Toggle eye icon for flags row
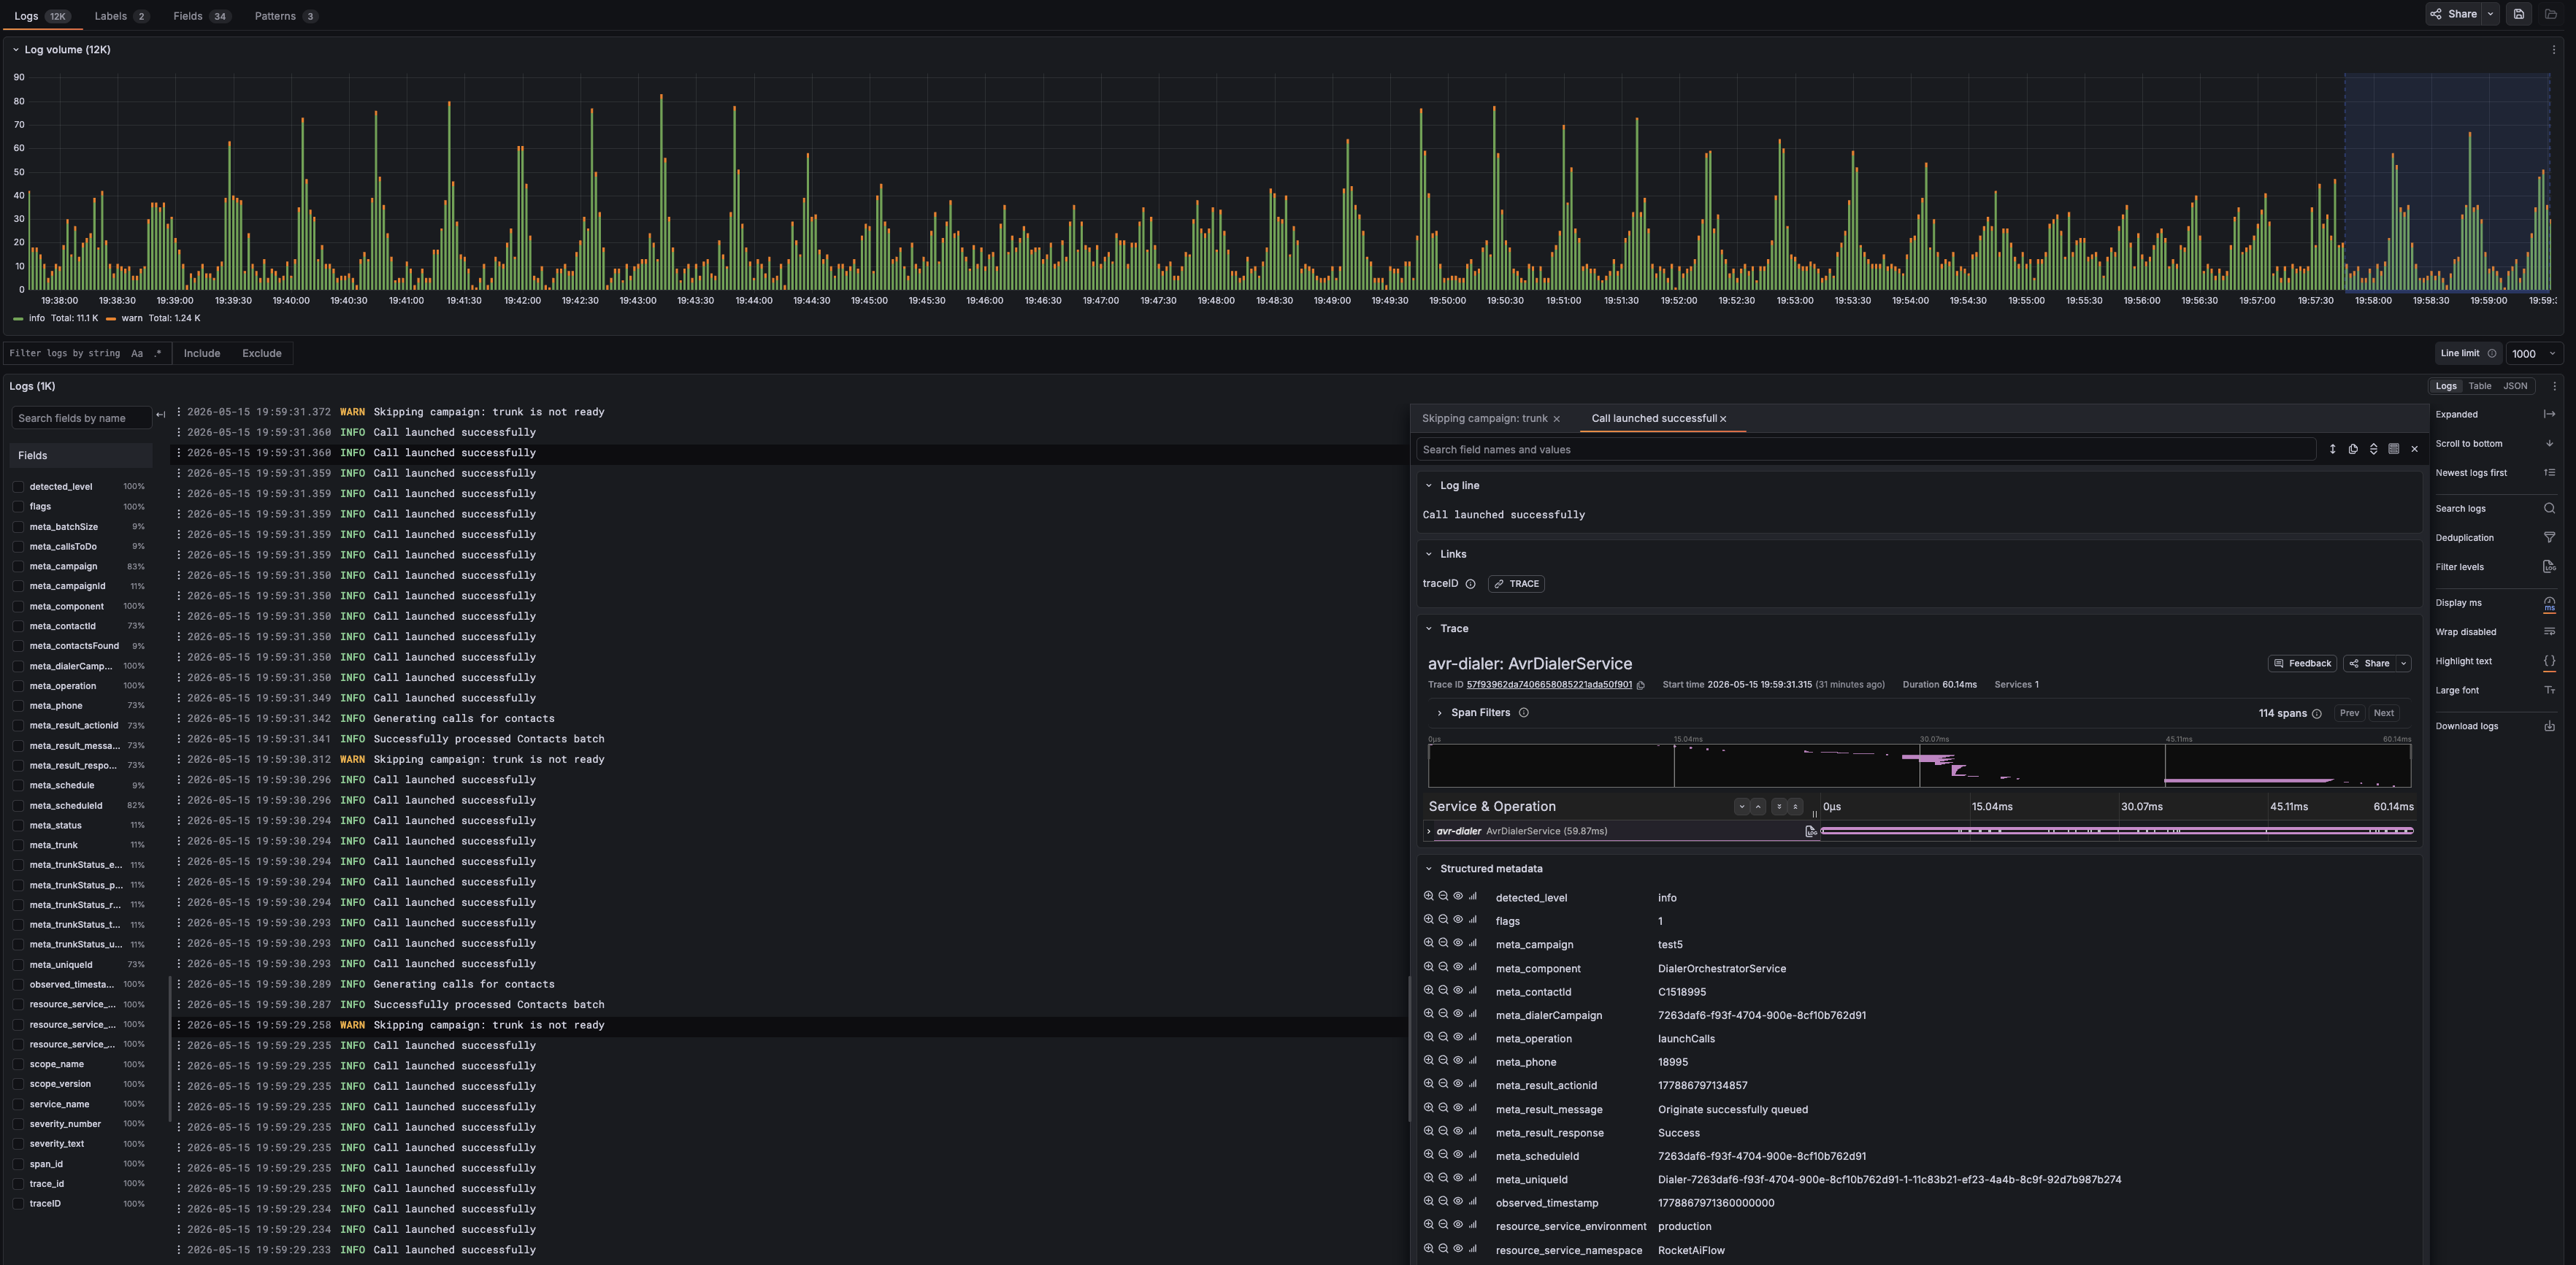 1458,919
